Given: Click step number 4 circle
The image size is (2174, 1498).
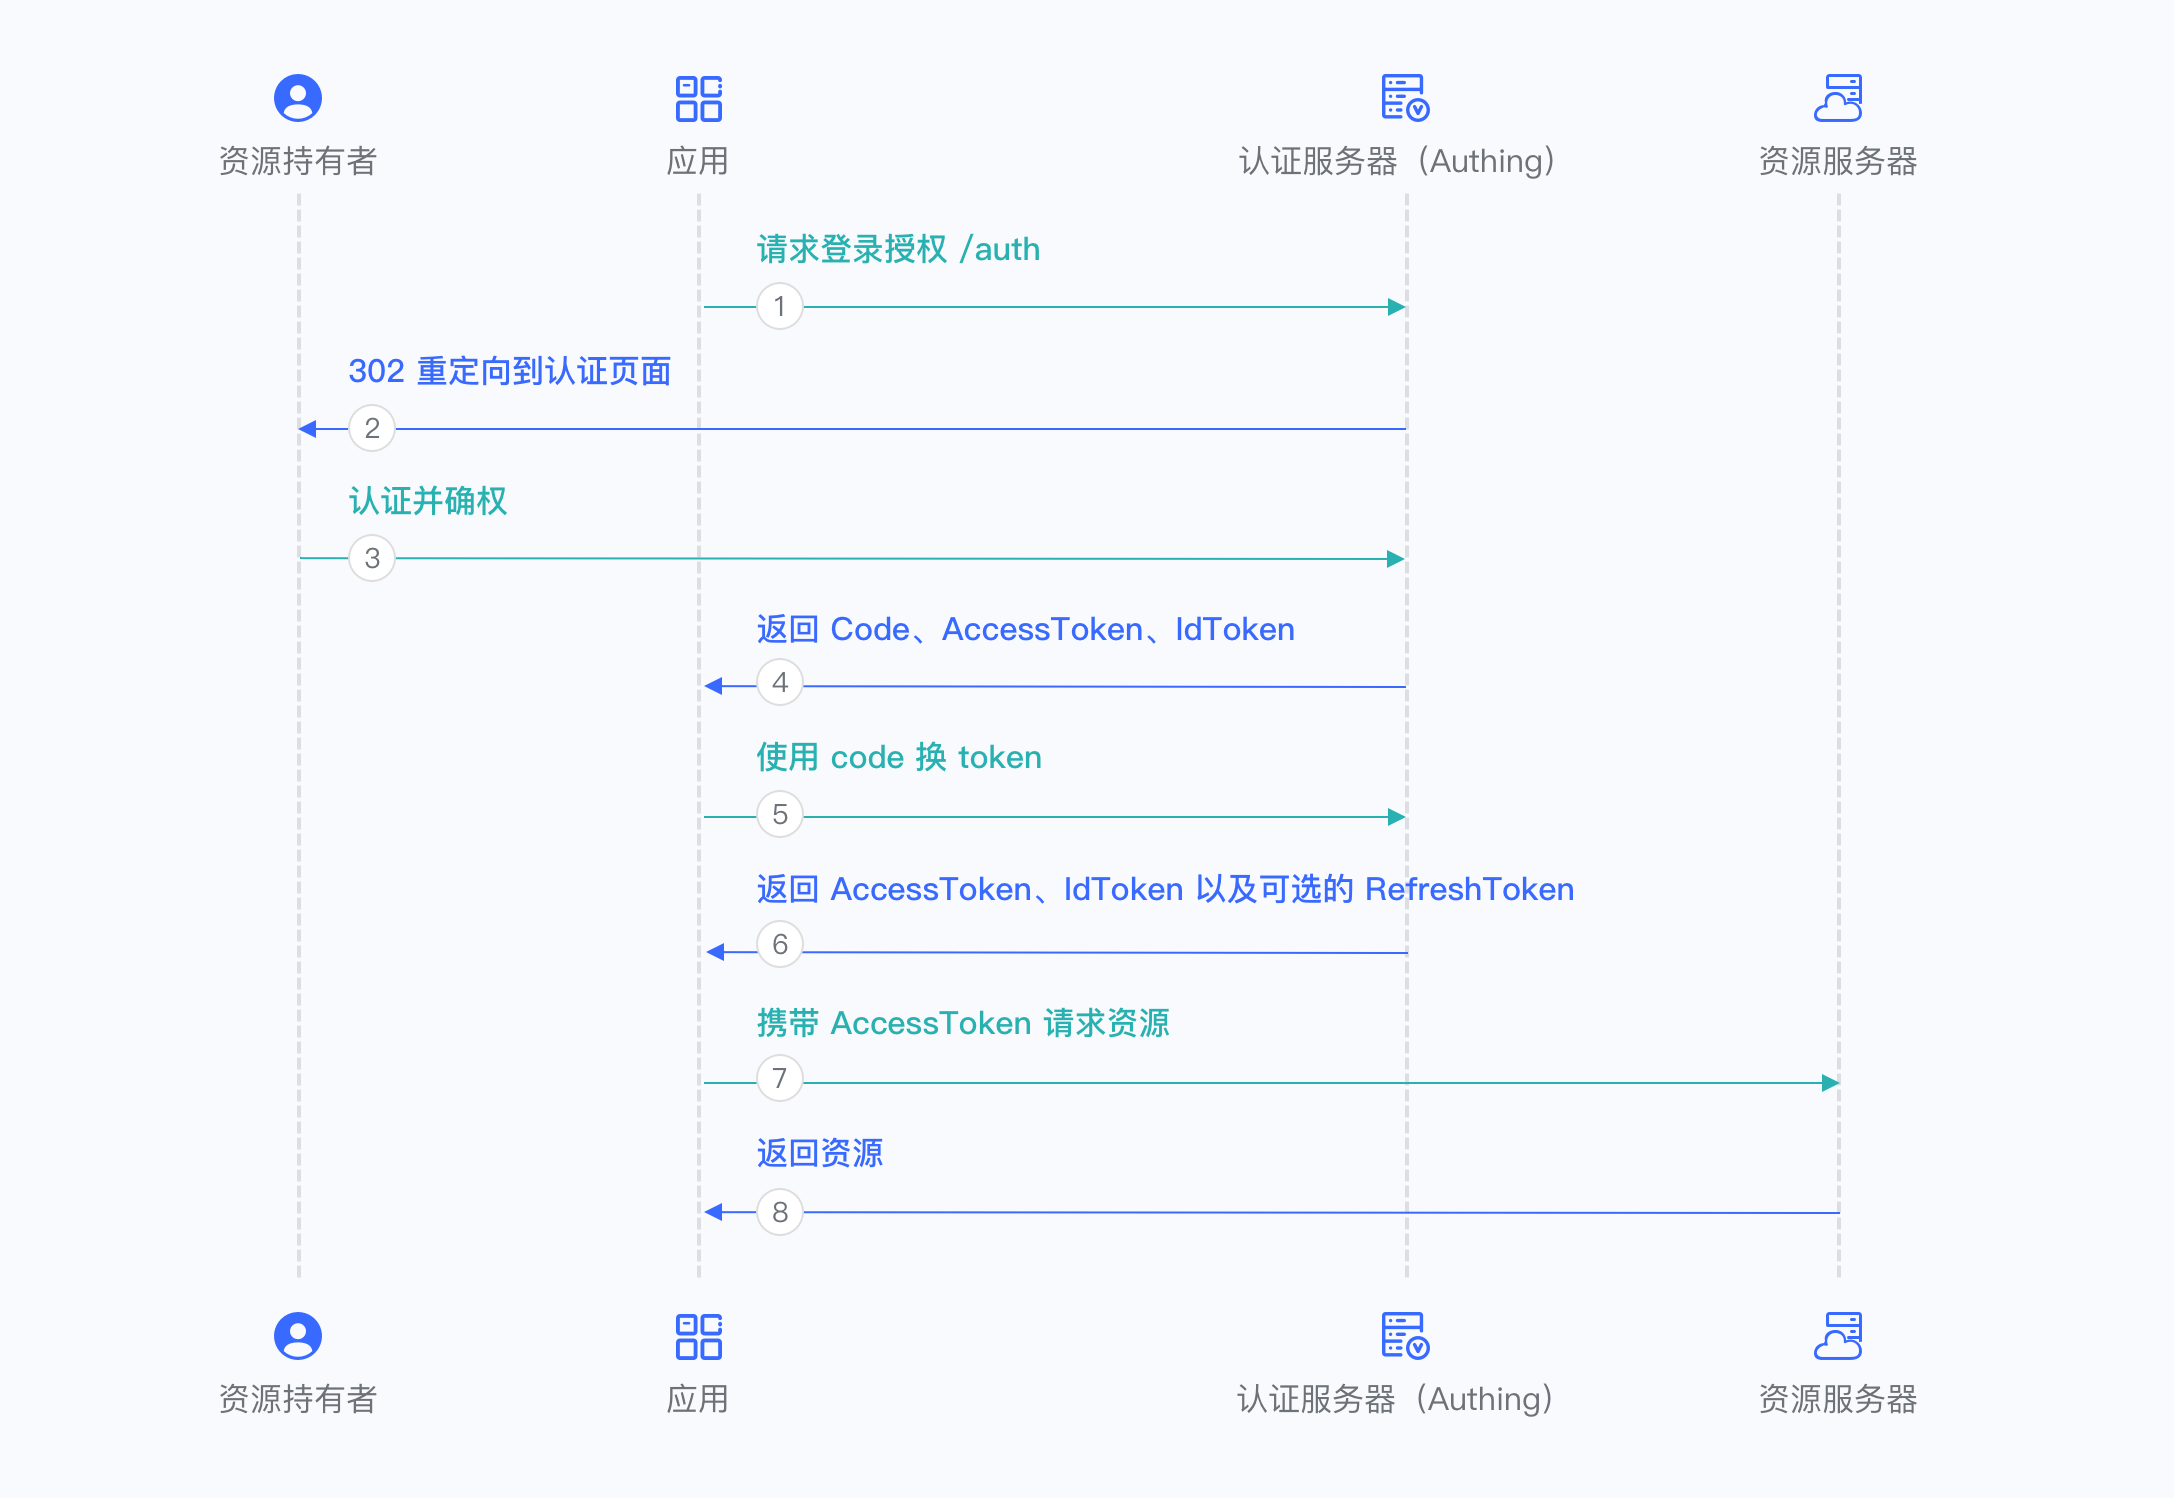Looking at the screenshot, I should click(780, 683).
